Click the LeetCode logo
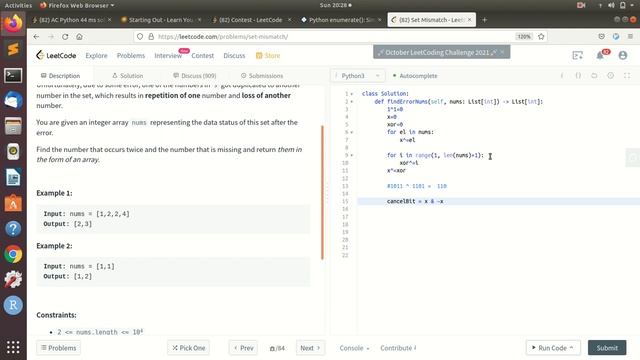Image resolution: width=640 pixels, height=360 pixels. pos(56,55)
